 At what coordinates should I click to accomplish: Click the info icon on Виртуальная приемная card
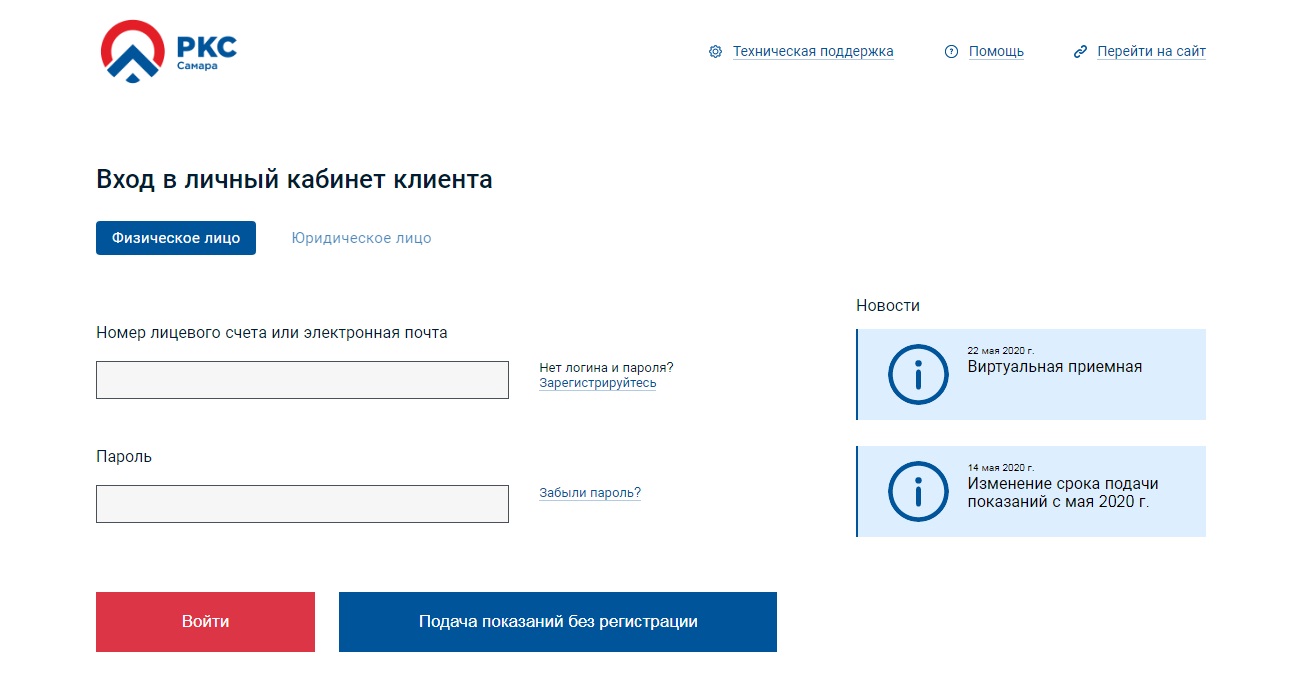point(918,374)
